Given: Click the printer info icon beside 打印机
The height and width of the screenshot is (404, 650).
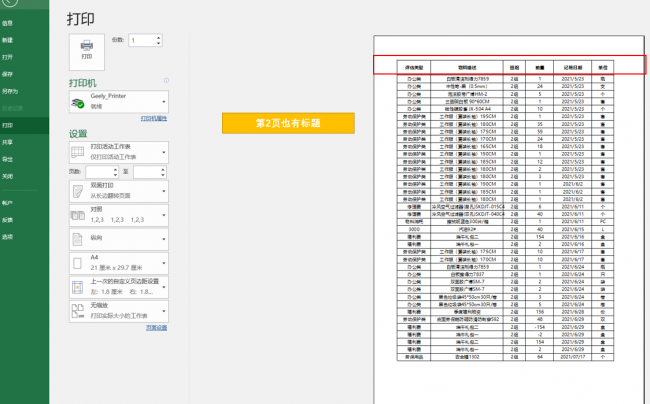Looking at the screenshot, I should (166, 80).
